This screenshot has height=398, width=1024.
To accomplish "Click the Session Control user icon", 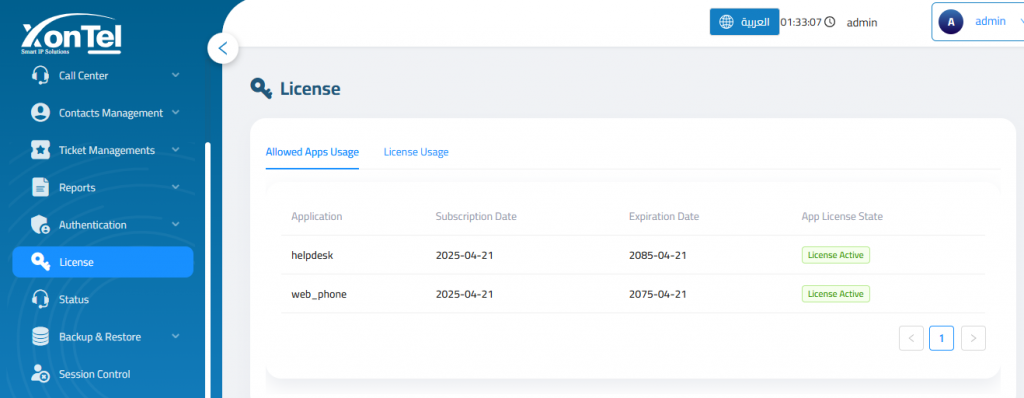I will click(x=40, y=374).
